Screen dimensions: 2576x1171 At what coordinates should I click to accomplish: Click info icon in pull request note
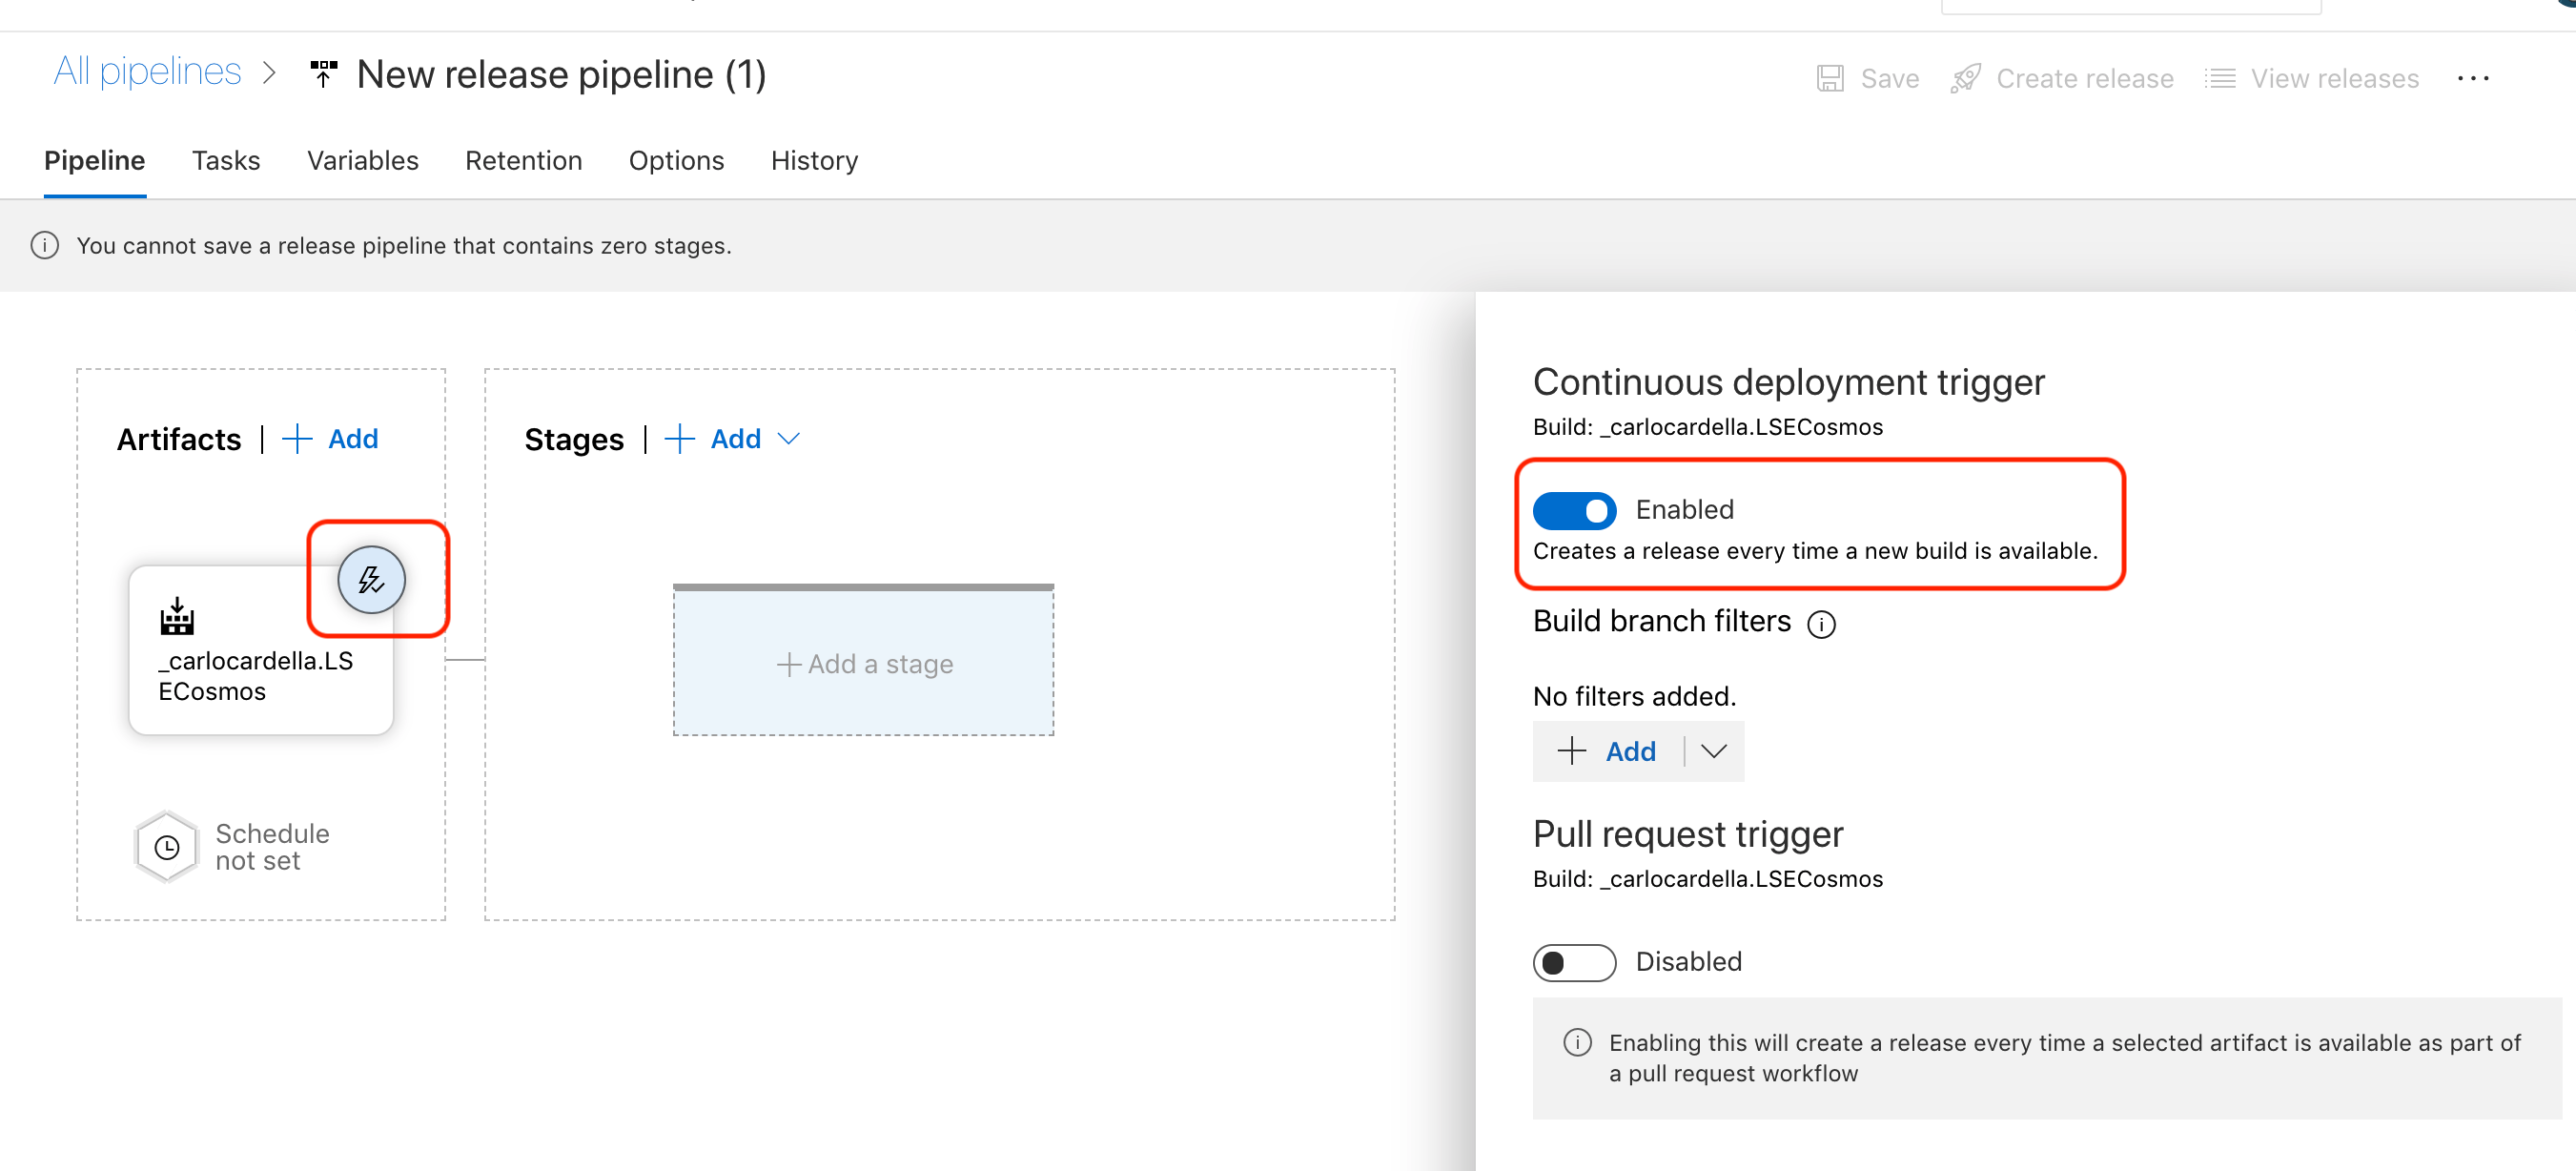1577,1042
